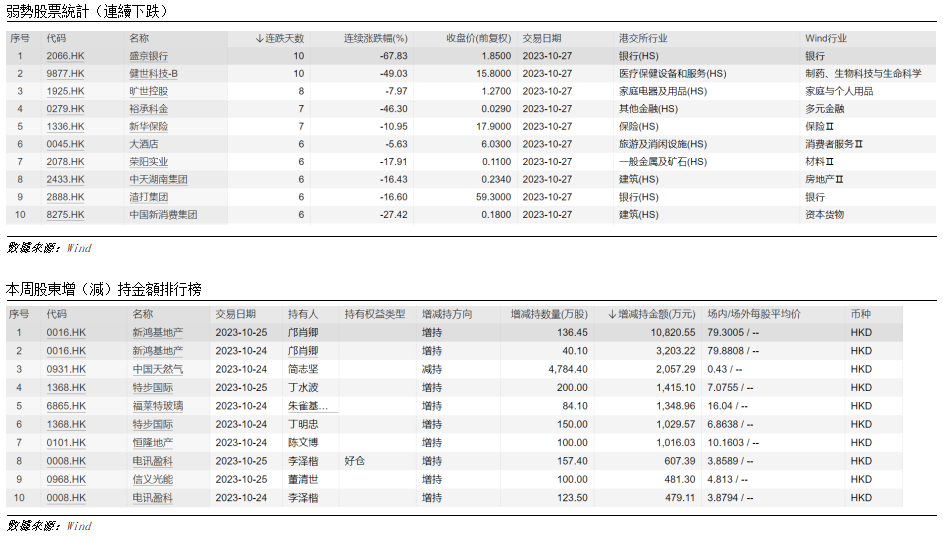Select the 一般金属及矿石(HS) industry cell
This screenshot has height=541, width=943.
point(663,162)
